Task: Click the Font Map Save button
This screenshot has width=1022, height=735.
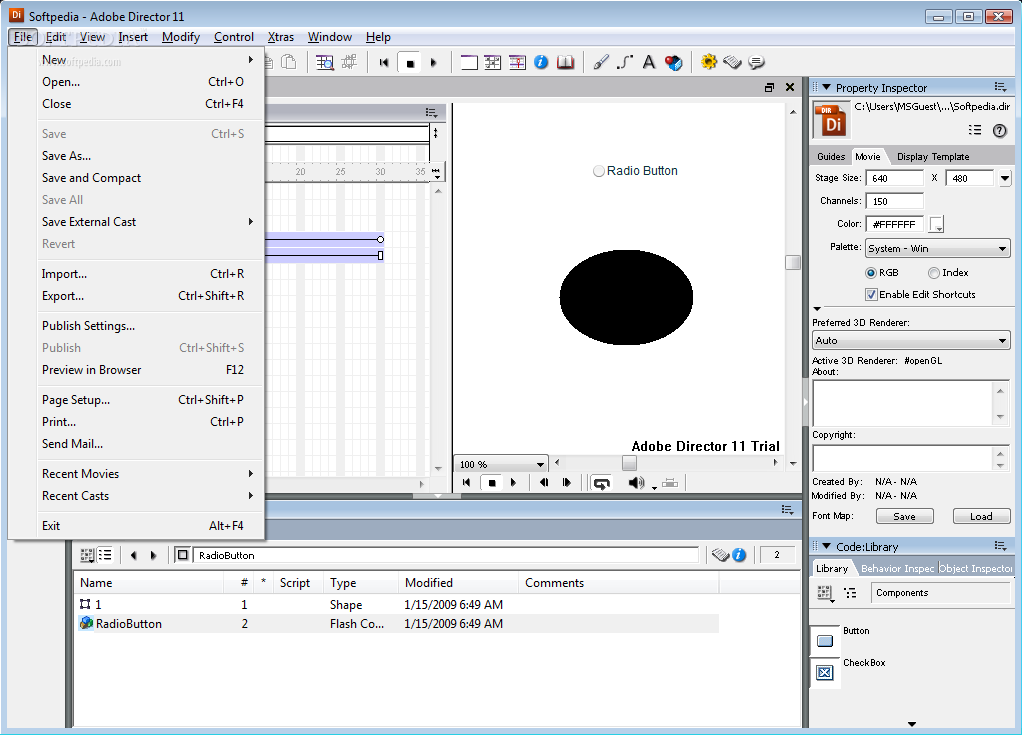Action: (904, 516)
